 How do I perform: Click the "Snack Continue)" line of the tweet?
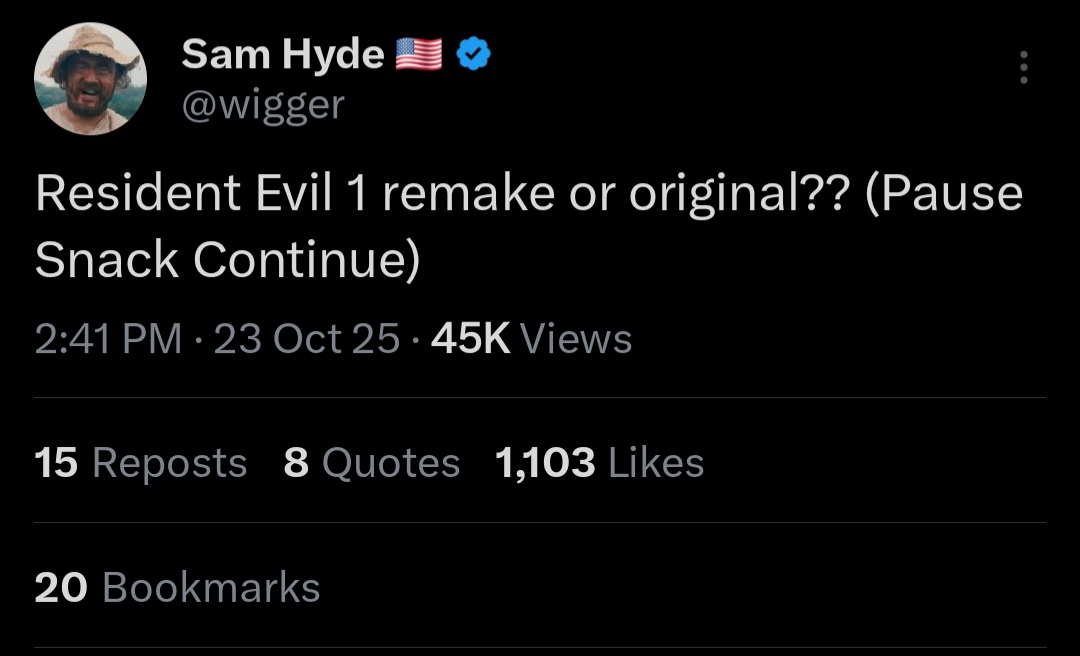point(227,260)
